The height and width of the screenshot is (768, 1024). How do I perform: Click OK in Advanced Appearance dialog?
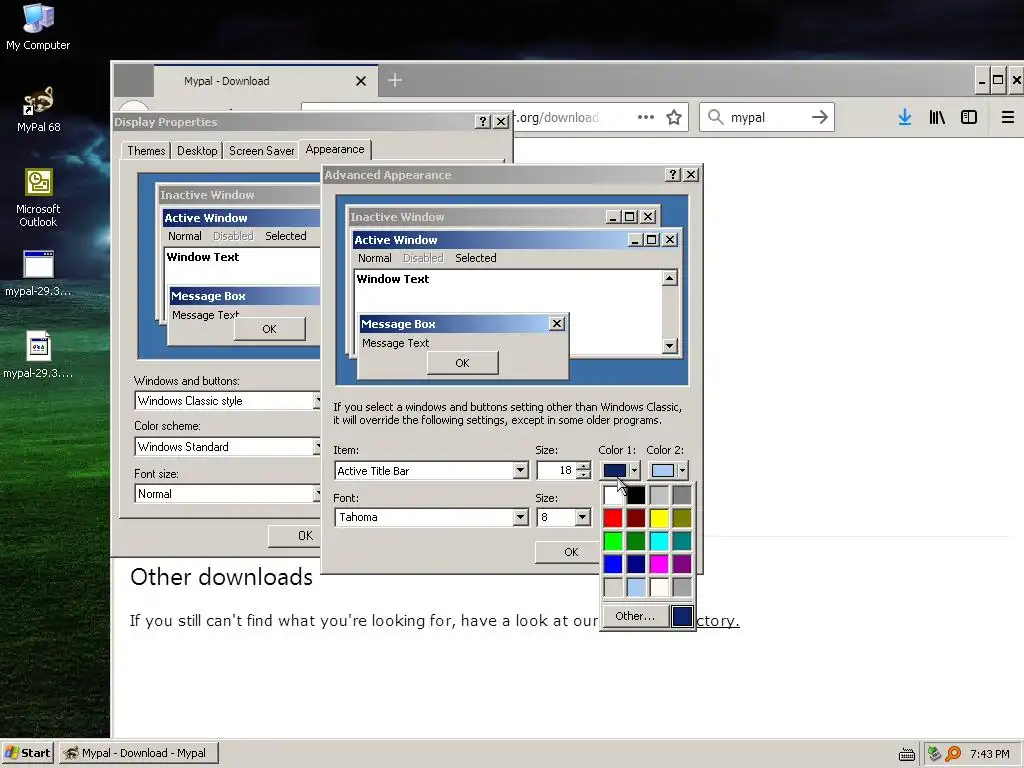click(570, 552)
